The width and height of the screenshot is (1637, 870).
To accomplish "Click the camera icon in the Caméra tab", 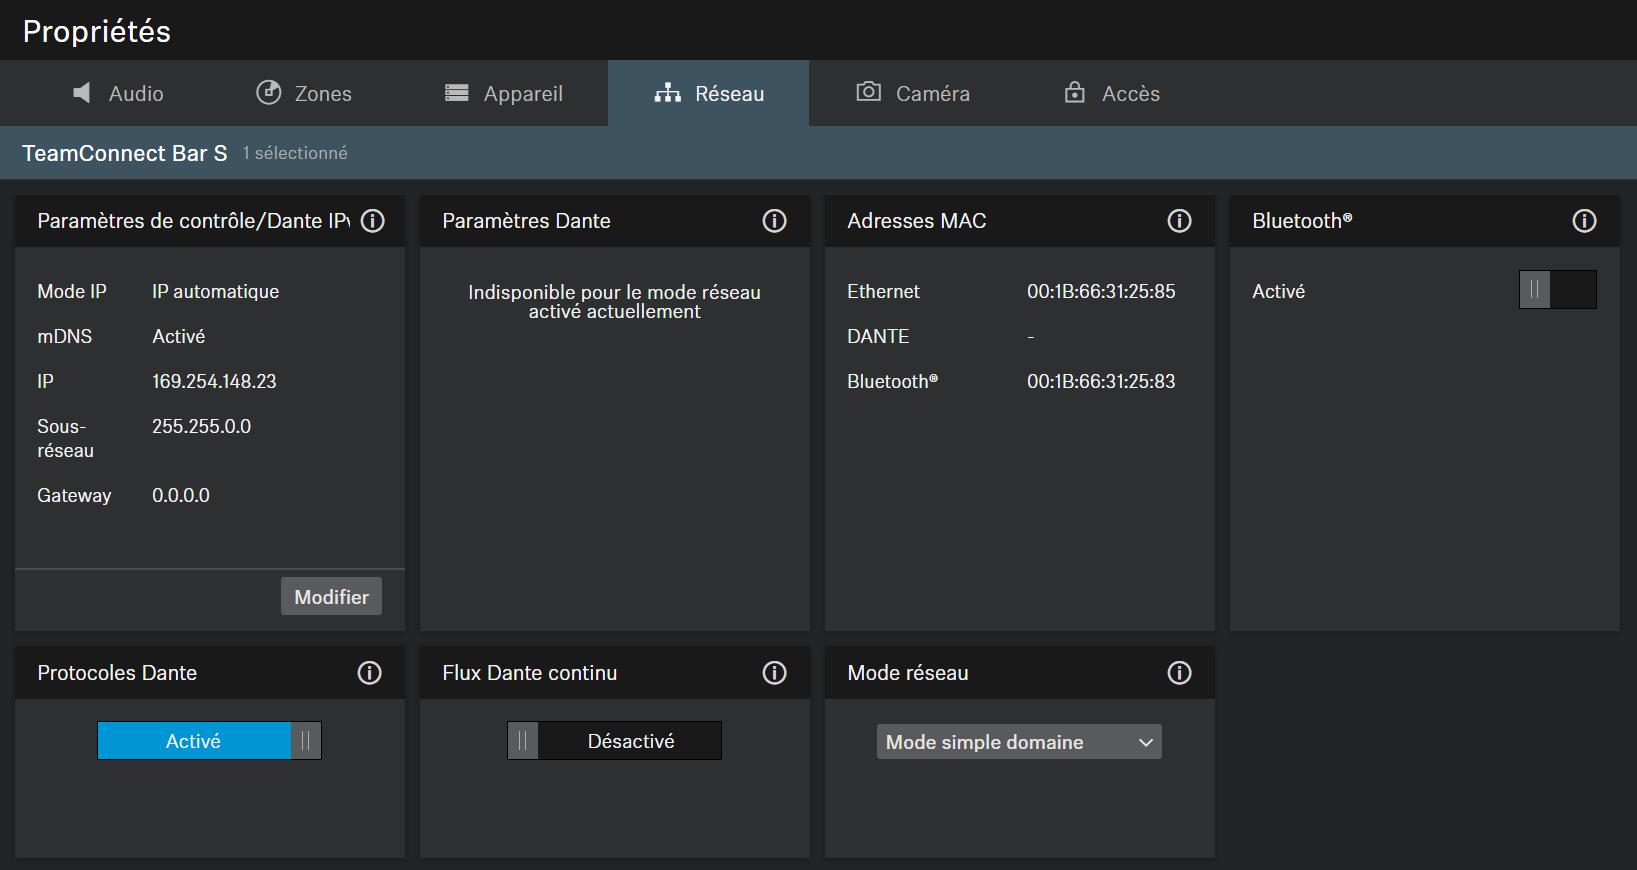I will (x=868, y=92).
